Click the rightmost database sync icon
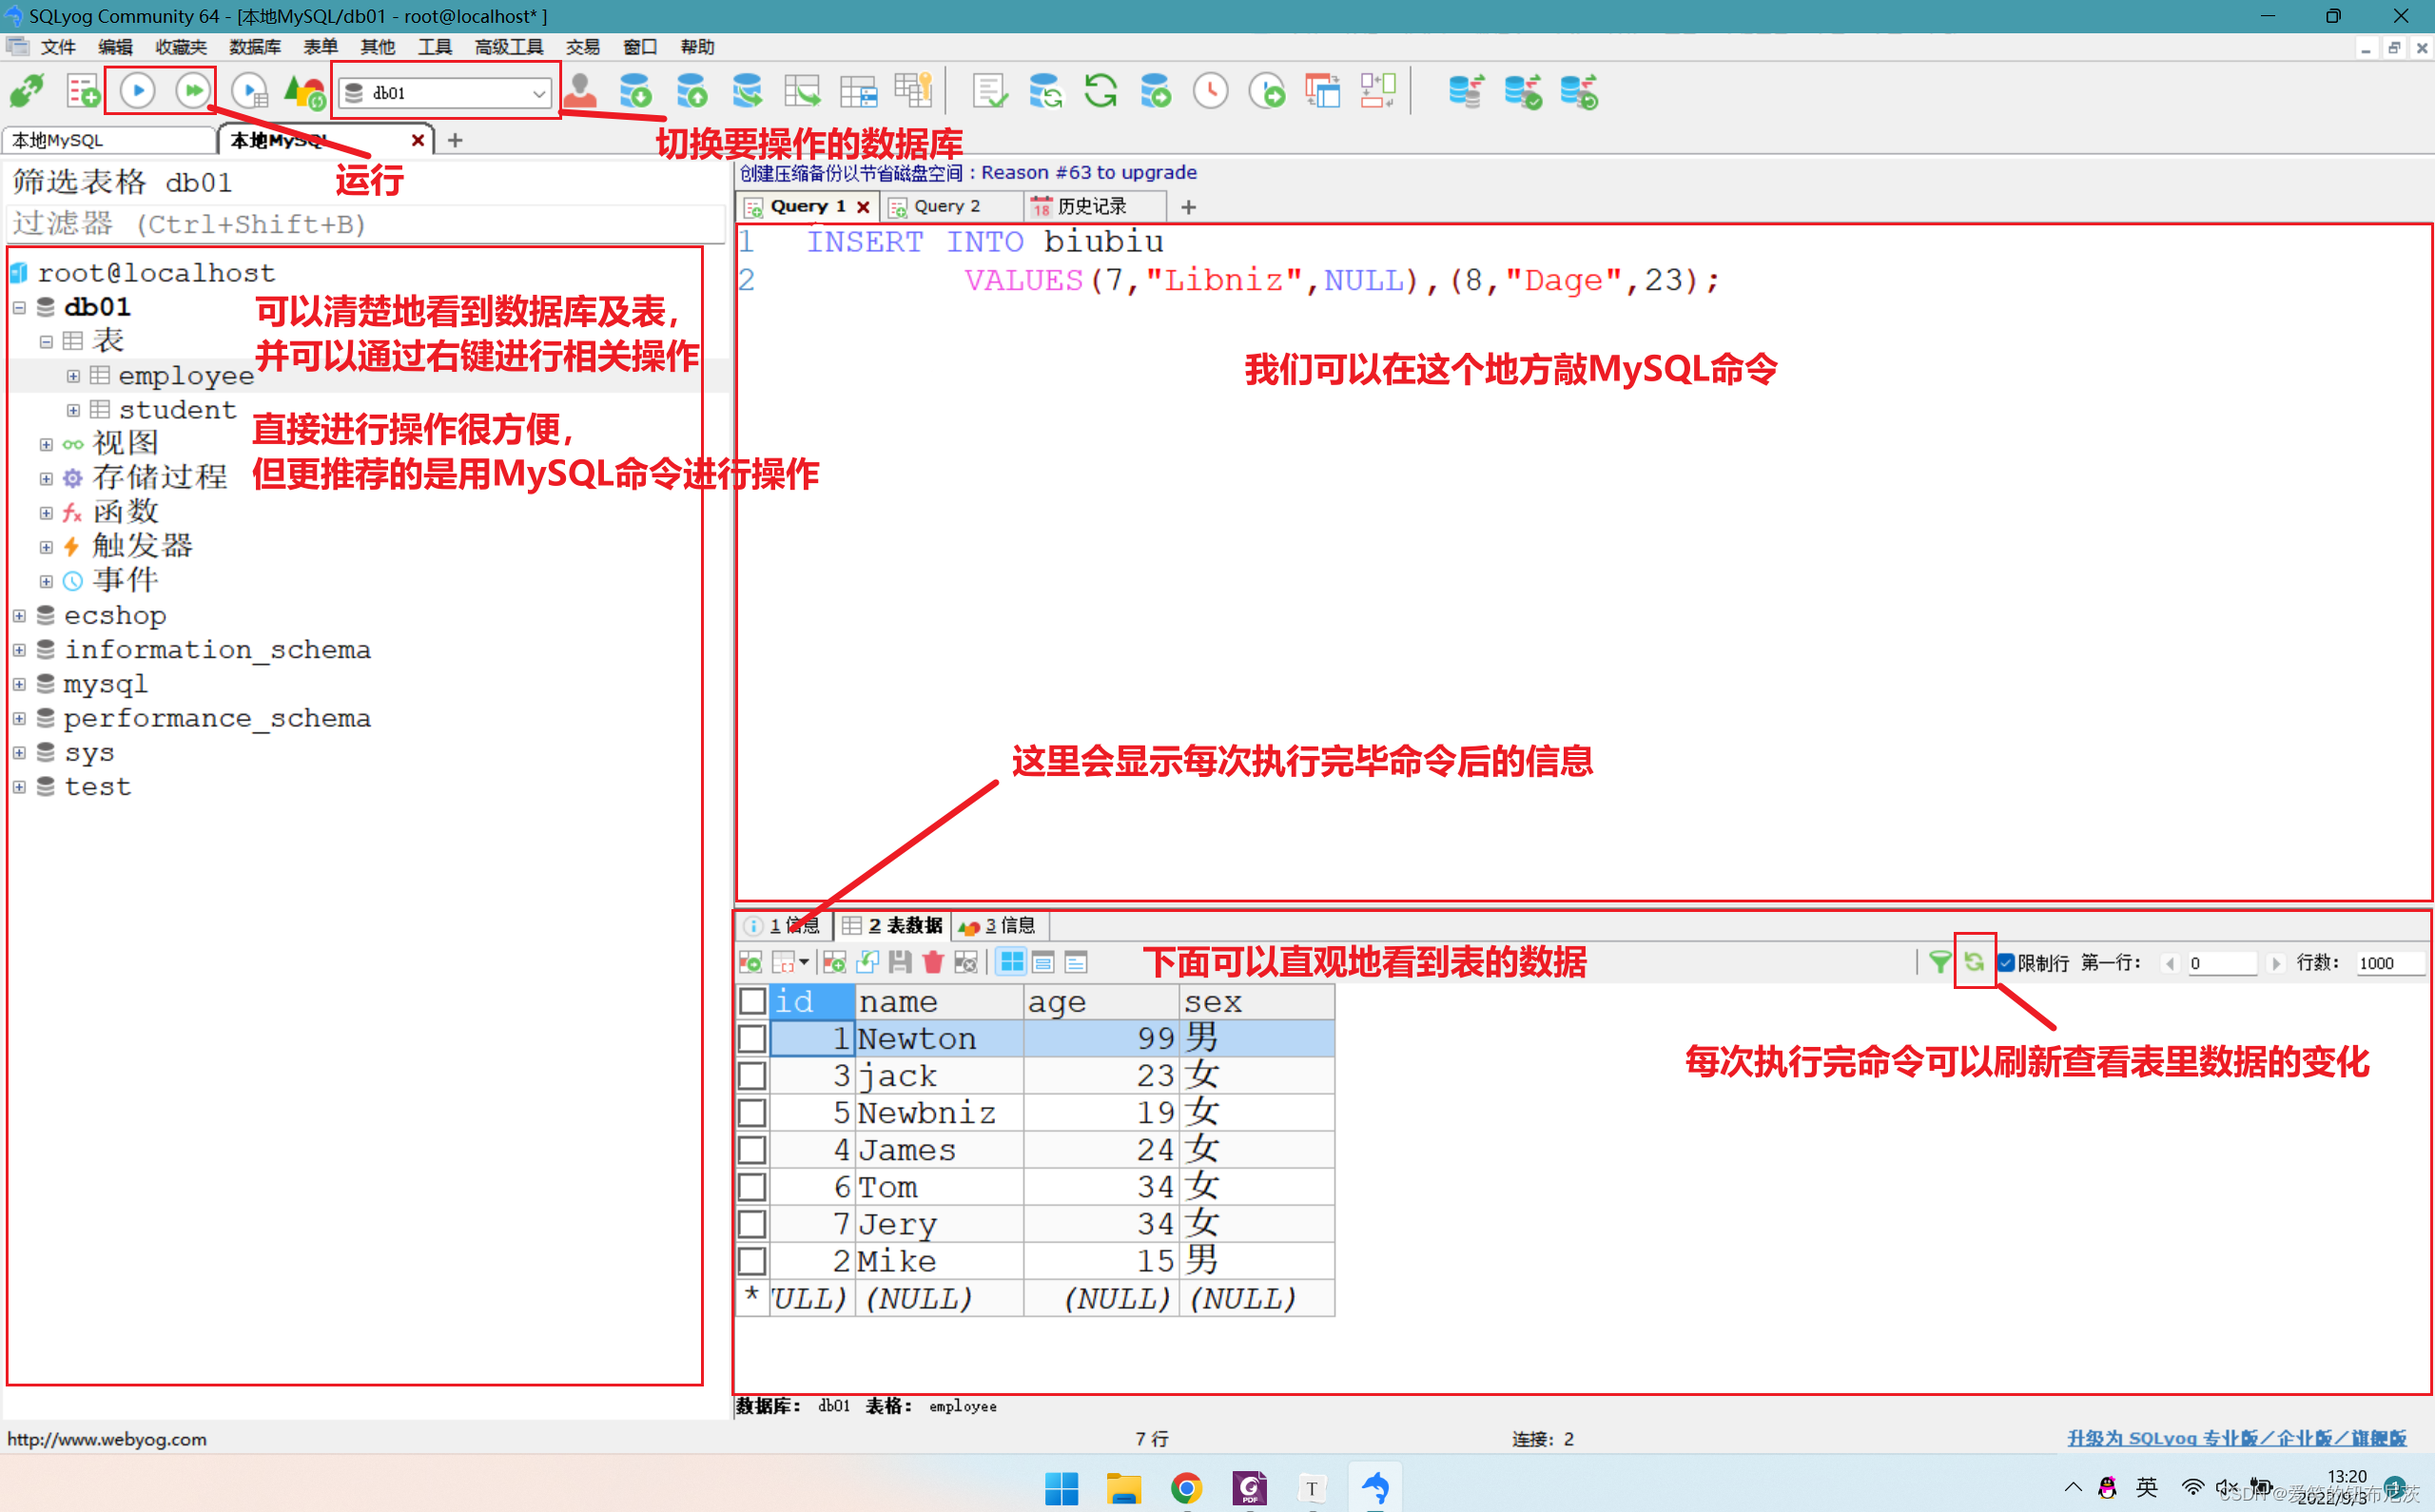Image resolution: width=2435 pixels, height=1512 pixels. click(1578, 92)
